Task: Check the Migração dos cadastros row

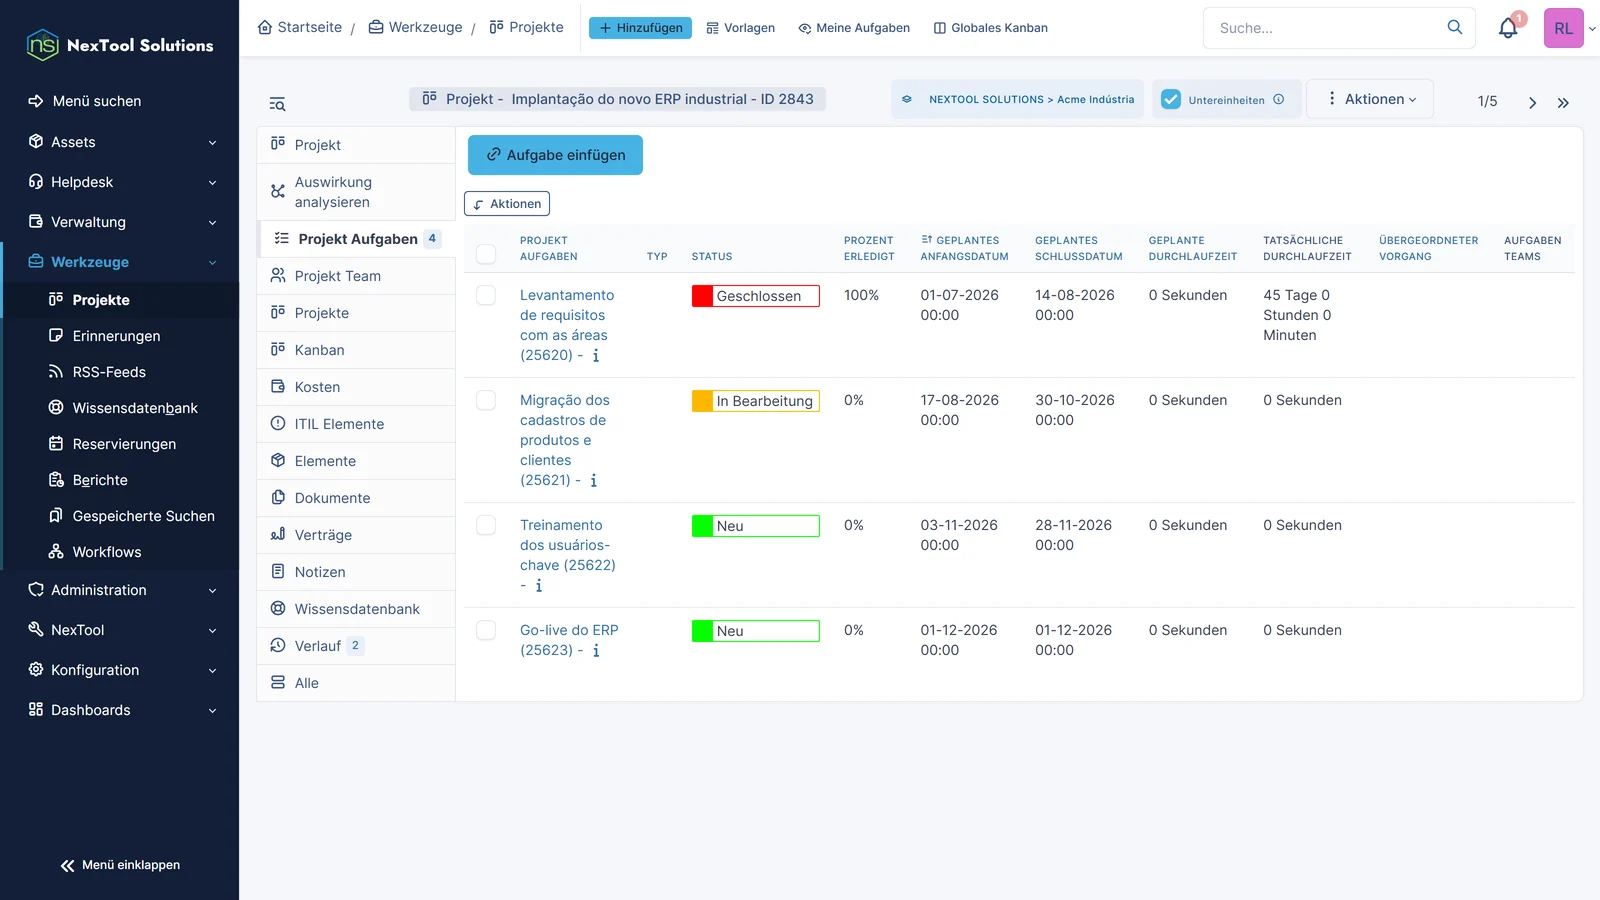Action: point(486,400)
